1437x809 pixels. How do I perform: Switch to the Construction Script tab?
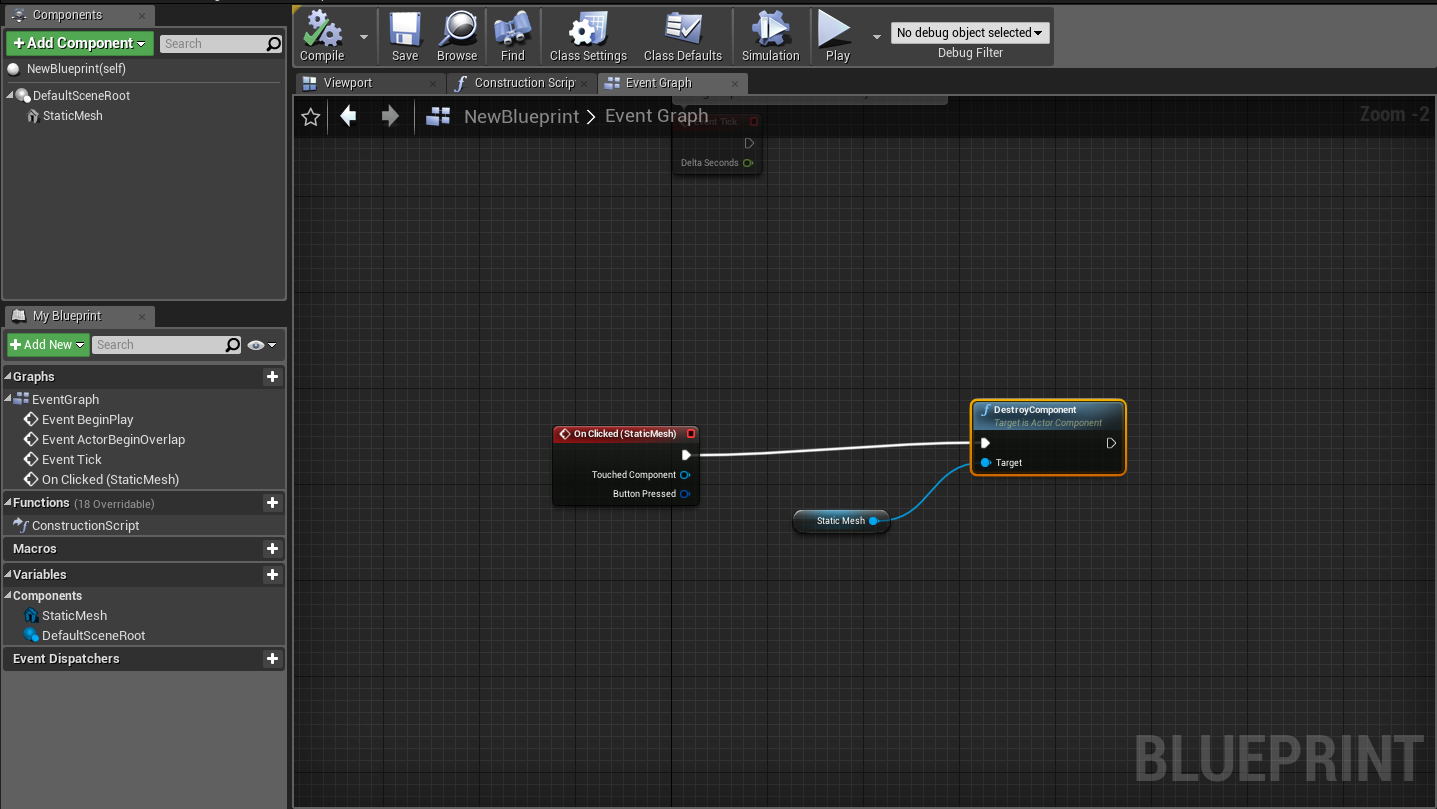pyautogui.click(x=523, y=83)
